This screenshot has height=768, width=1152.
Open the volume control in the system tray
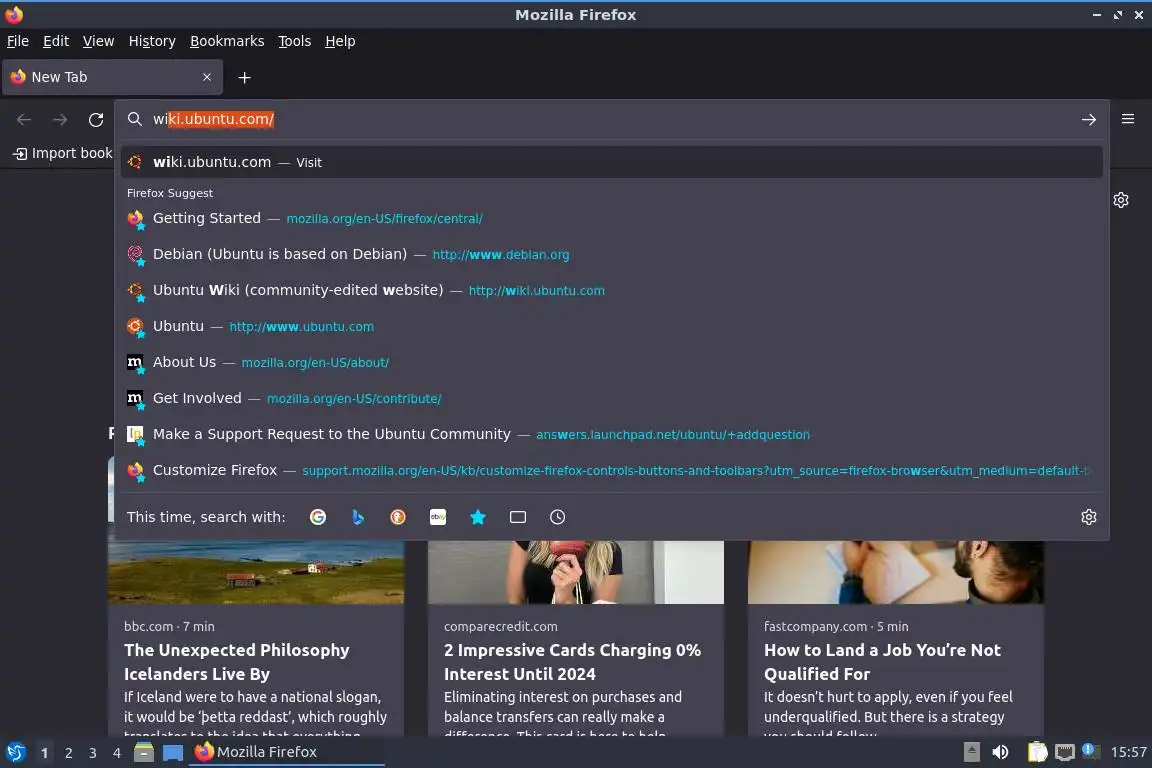(x=1000, y=752)
